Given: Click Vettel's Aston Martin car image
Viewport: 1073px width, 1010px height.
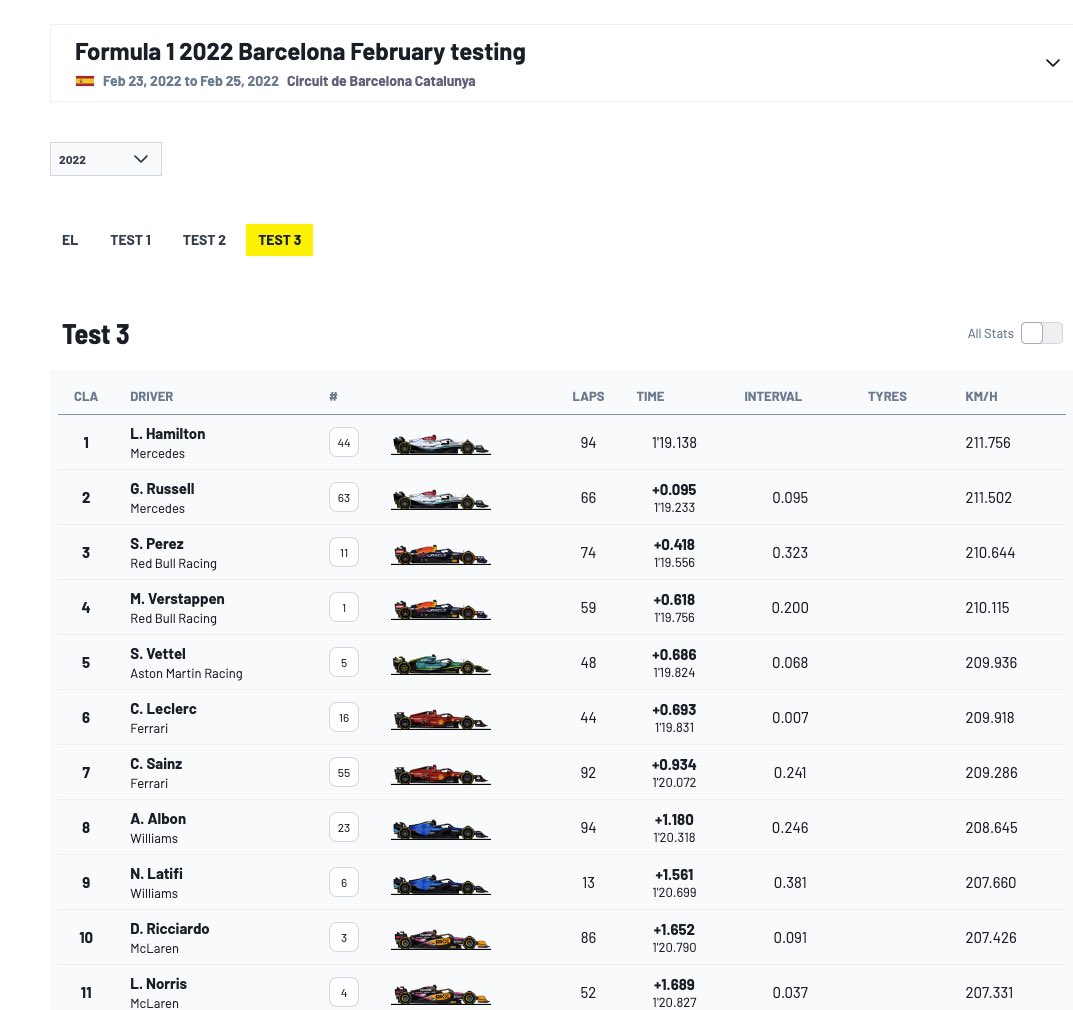Looking at the screenshot, I should point(441,664).
